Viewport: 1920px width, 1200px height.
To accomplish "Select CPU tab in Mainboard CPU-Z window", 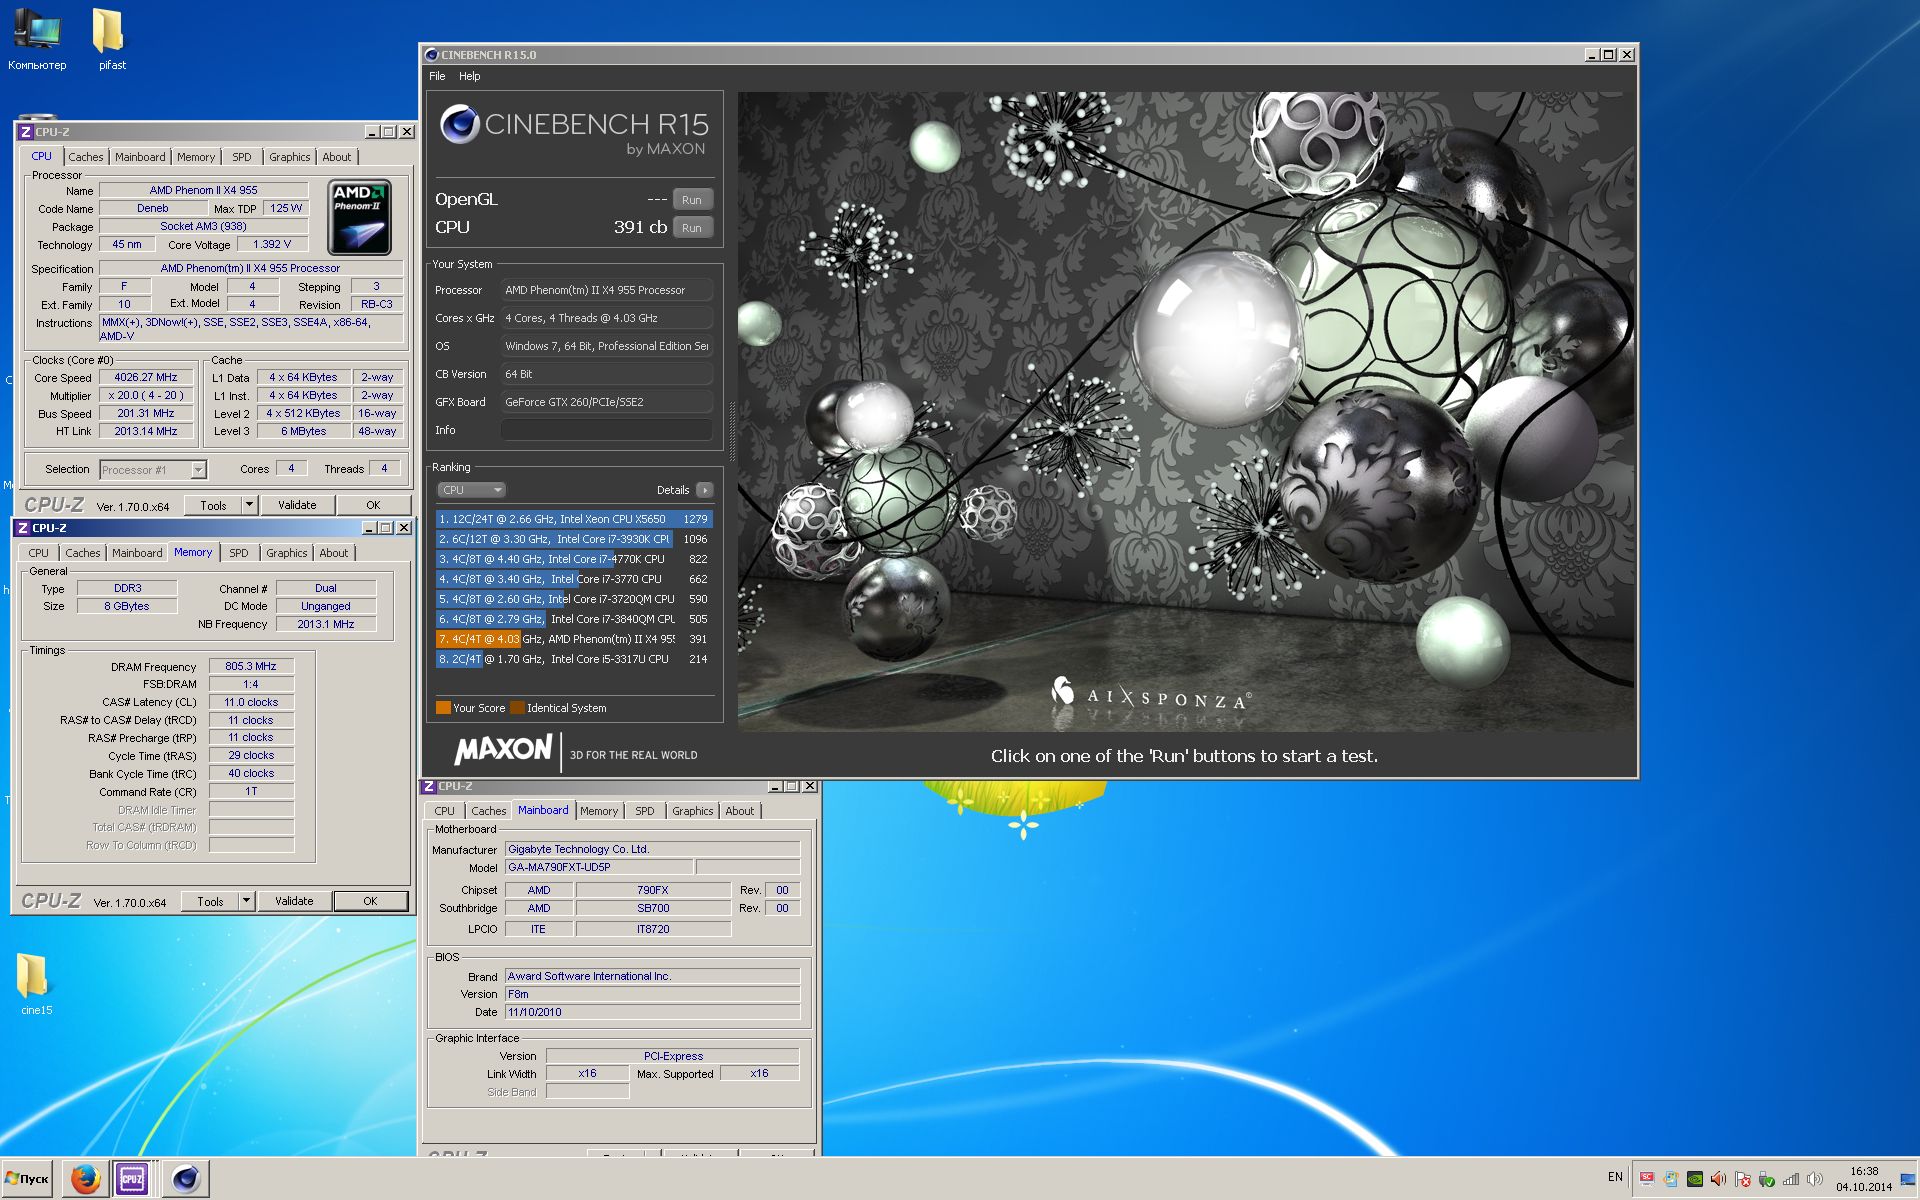I will pyautogui.click(x=445, y=811).
